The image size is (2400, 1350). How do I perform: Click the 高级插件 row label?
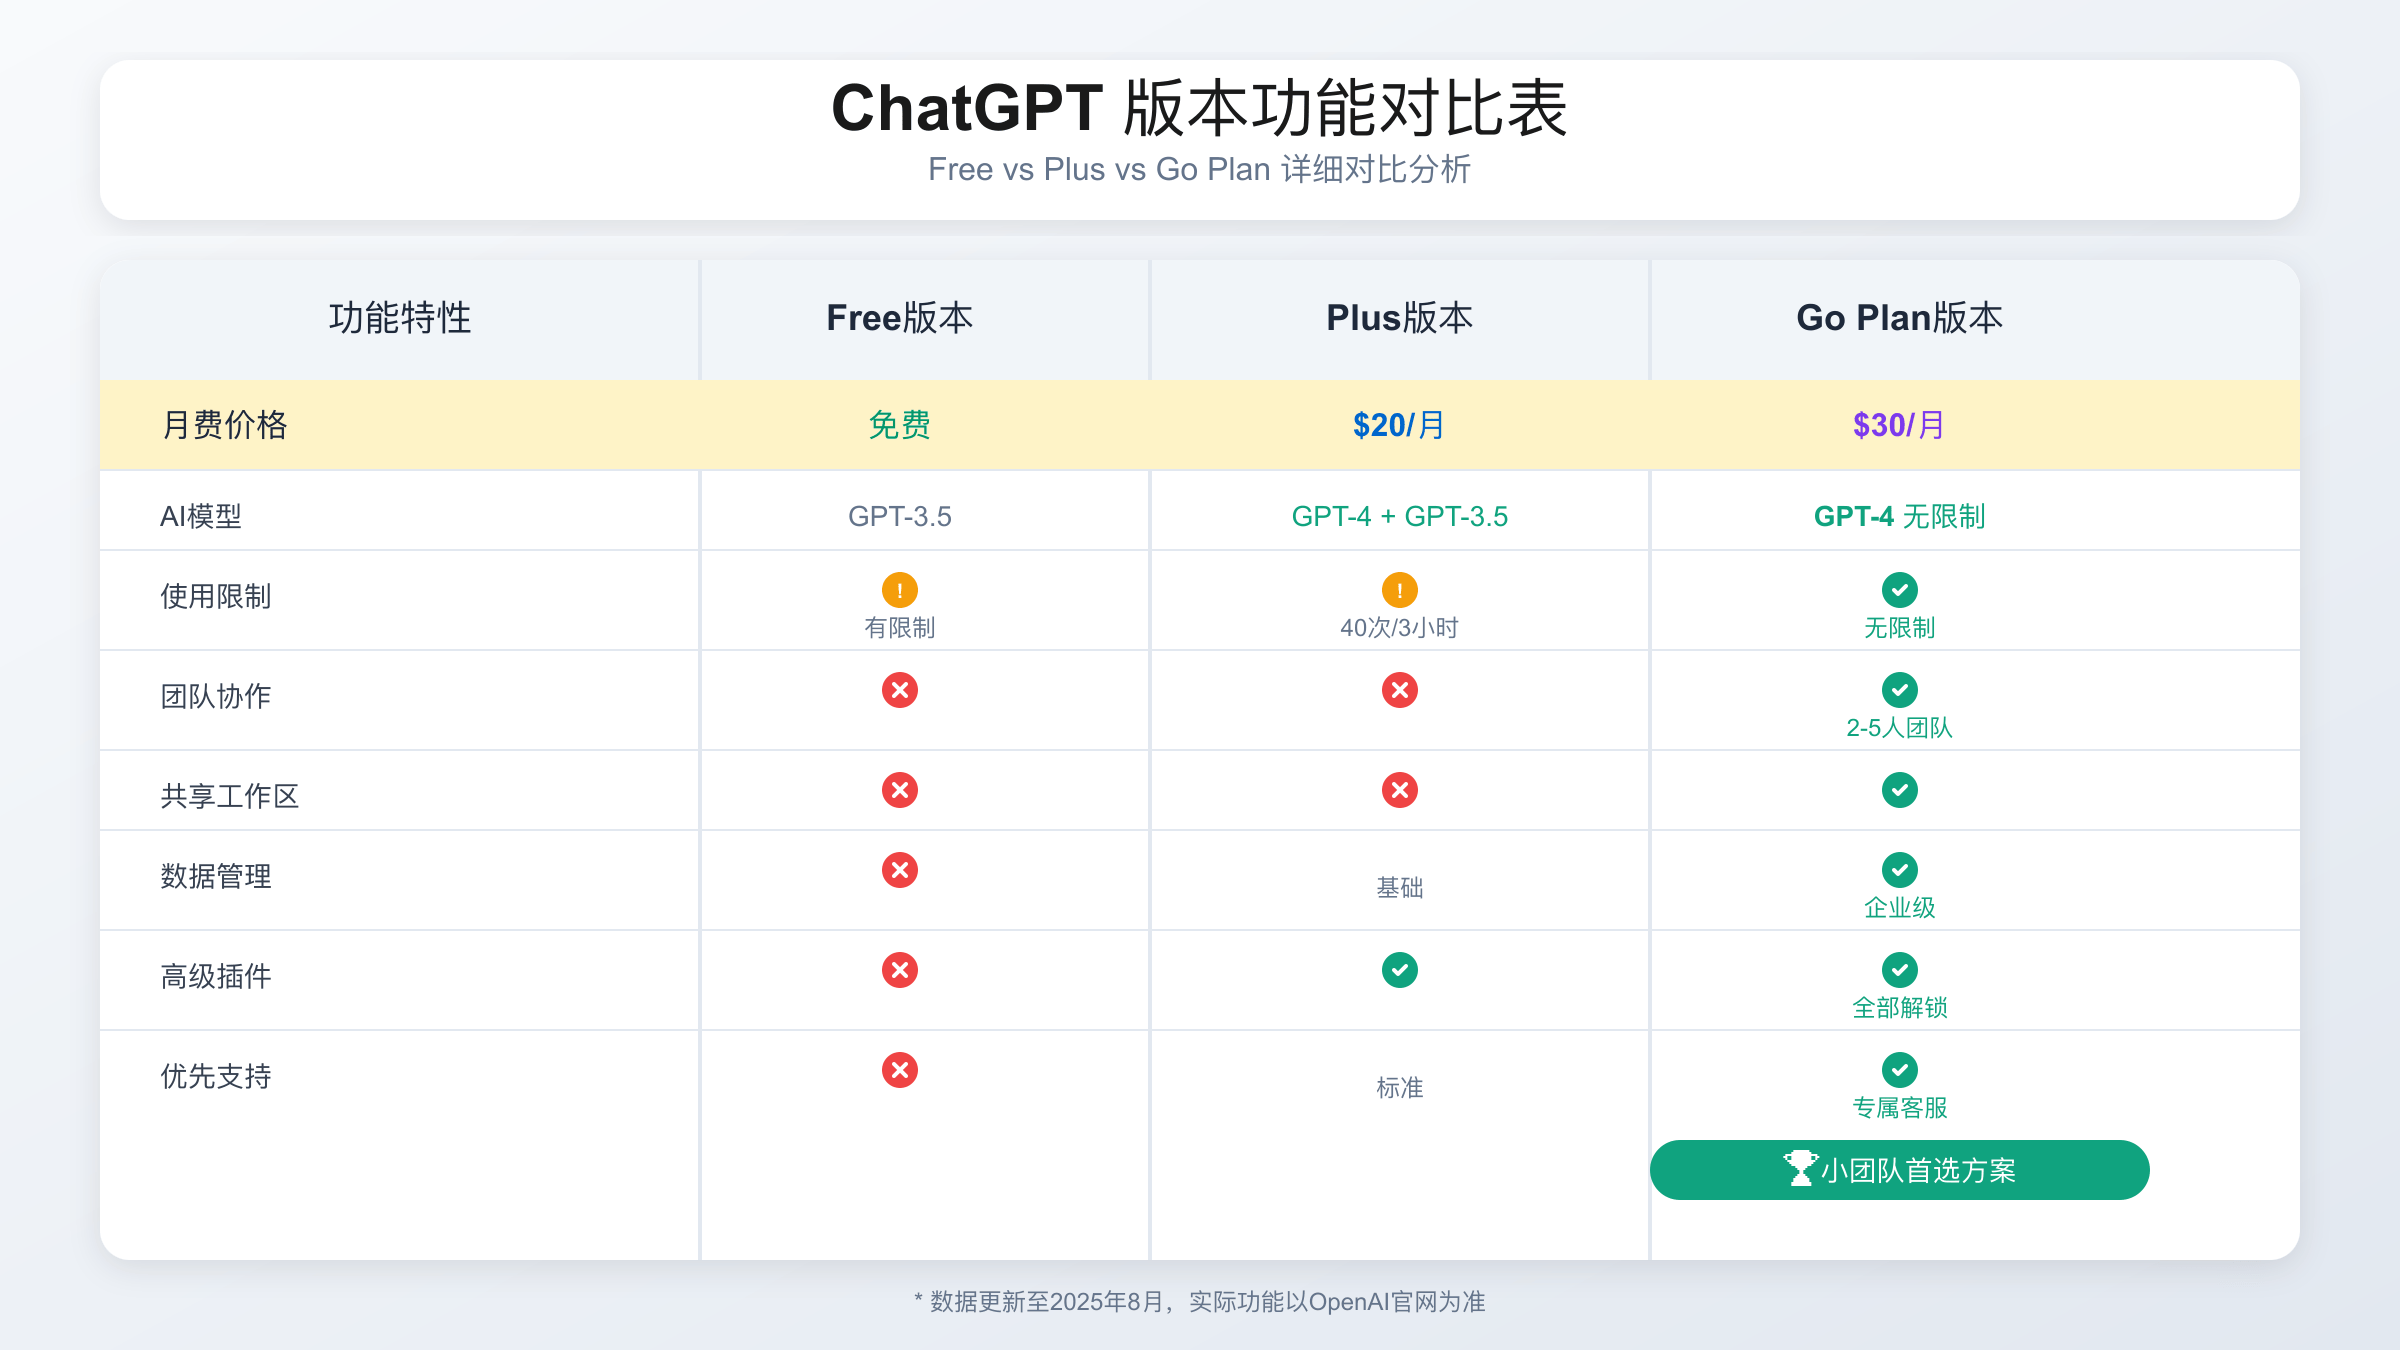point(216,976)
